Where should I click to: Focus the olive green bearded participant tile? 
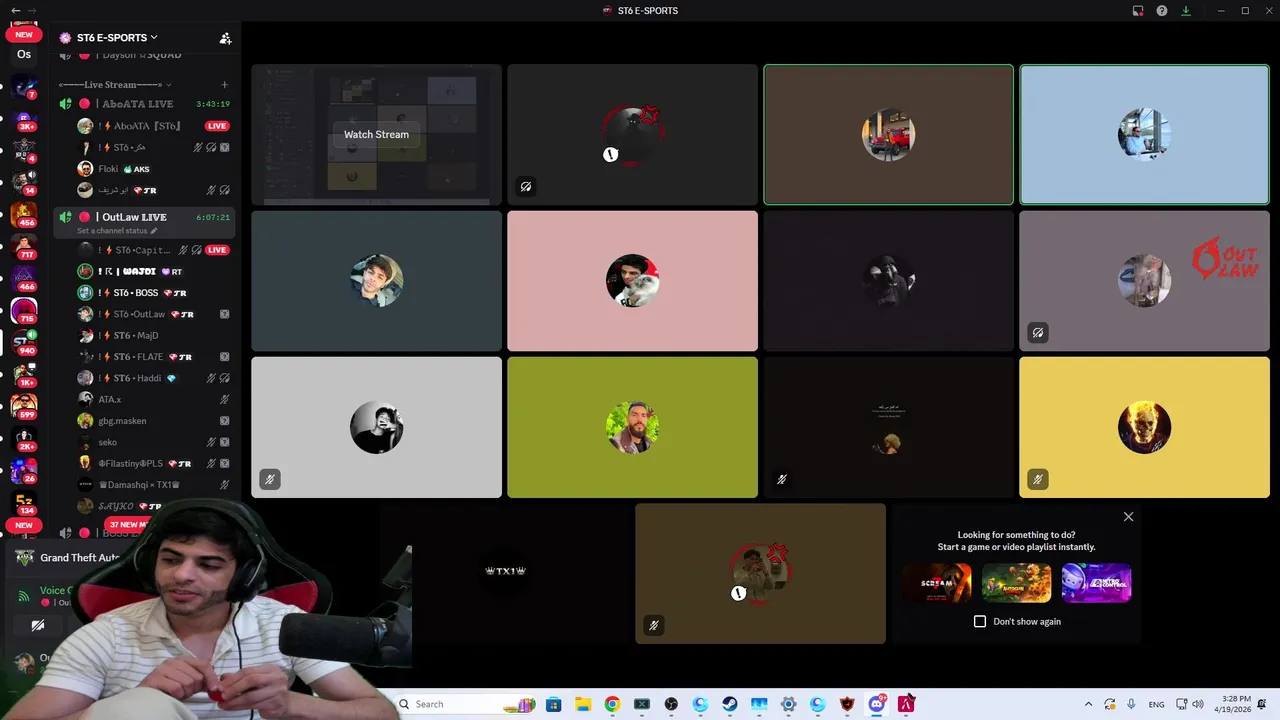click(632, 427)
